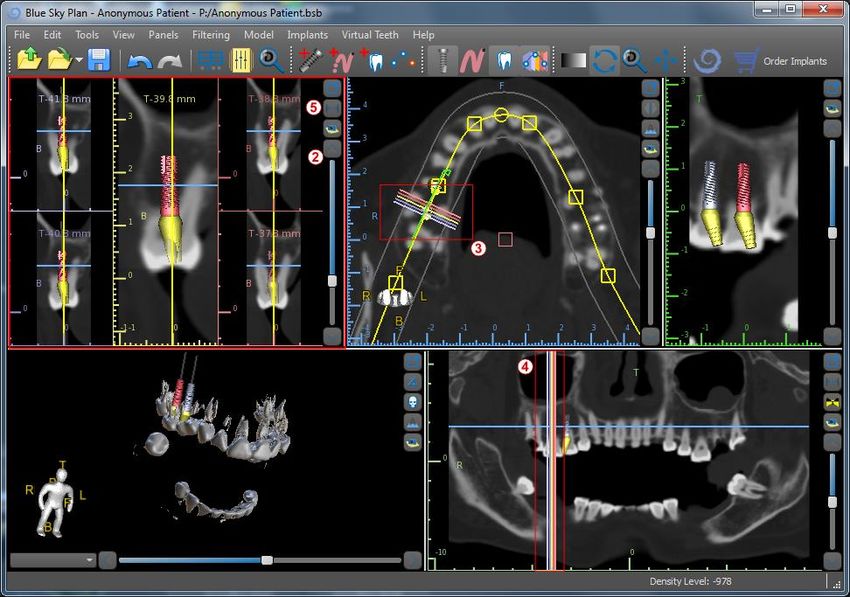
Task: Redo the last undone action
Action: point(170,61)
